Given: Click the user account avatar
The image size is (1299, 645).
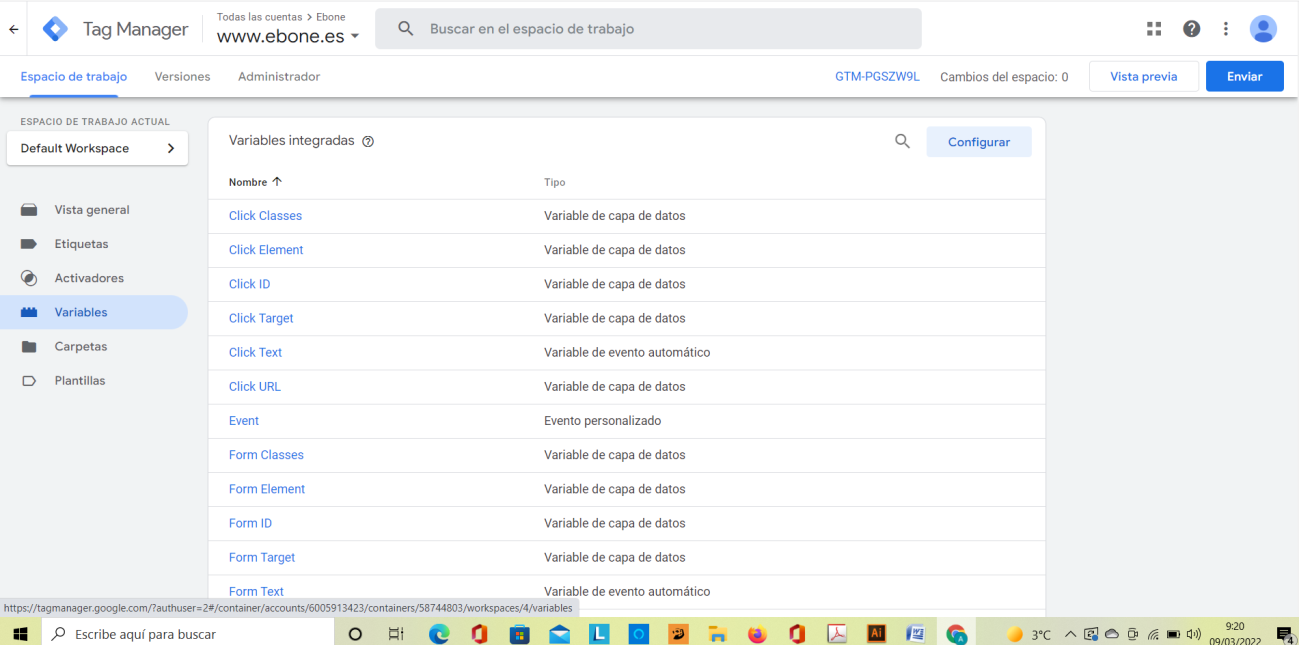Looking at the screenshot, I should pos(1263,29).
